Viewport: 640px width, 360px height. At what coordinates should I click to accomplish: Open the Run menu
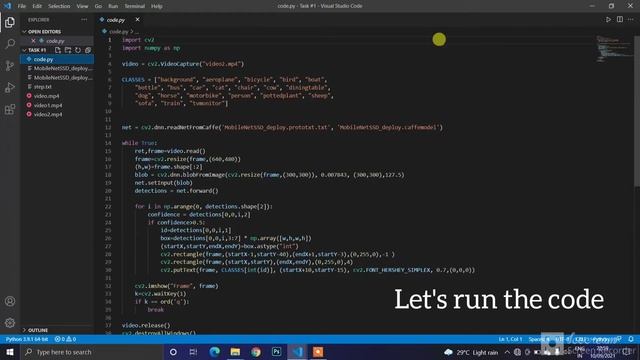tap(113, 6)
